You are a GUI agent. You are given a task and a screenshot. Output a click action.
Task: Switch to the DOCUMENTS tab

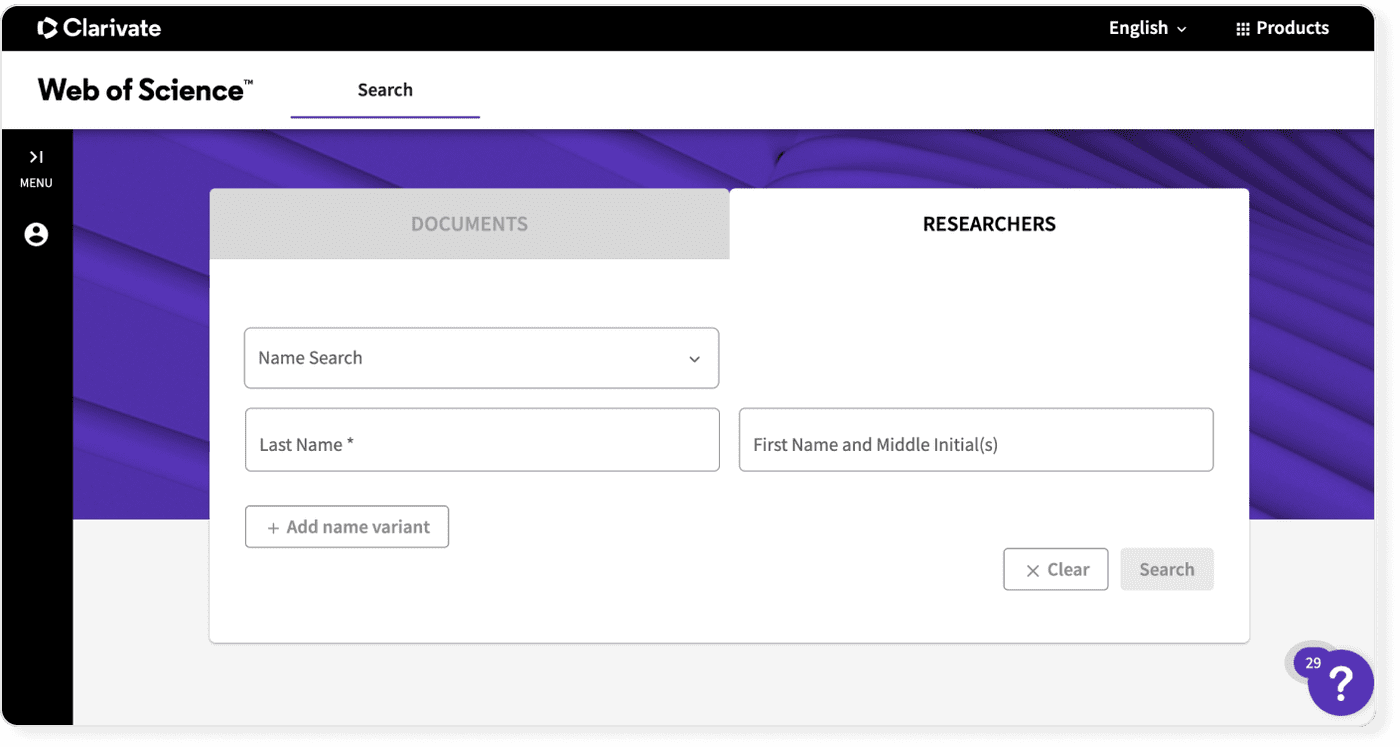pos(469,224)
